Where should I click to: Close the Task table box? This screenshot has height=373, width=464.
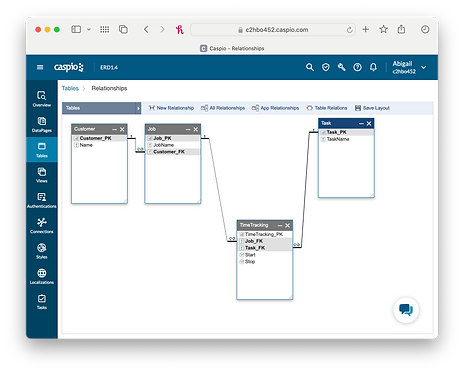coord(369,123)
